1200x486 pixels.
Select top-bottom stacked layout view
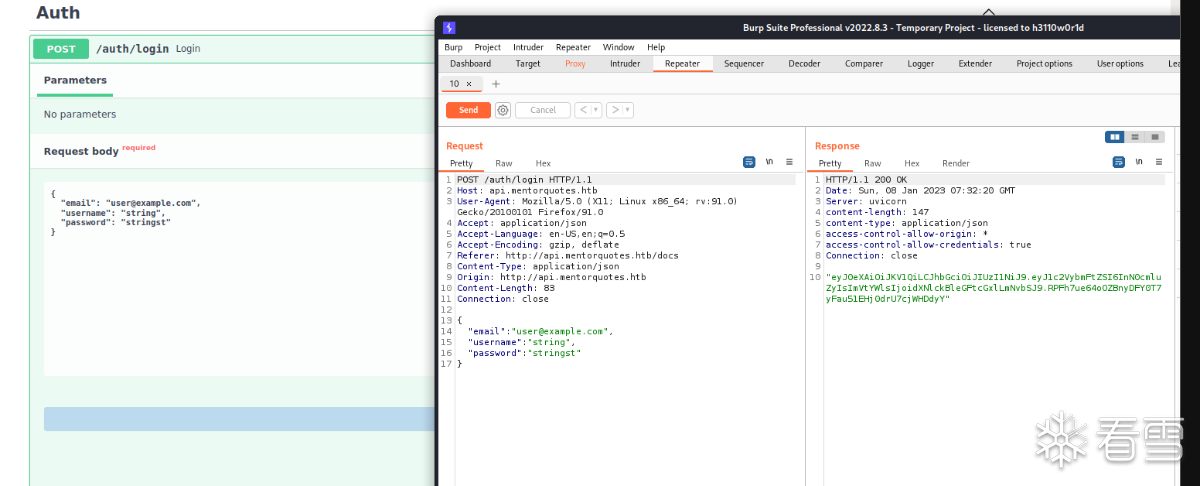pyautogui.click(x=1135, y=137)
